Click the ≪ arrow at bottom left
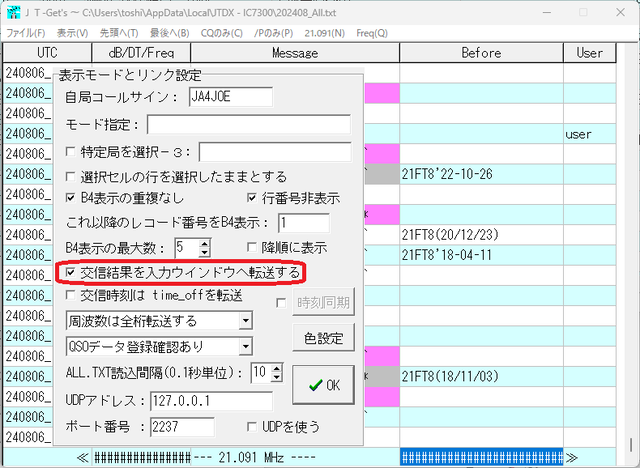The width and height of the screenshot is (640, 468). pyautogui.click(x=82, y=457)
